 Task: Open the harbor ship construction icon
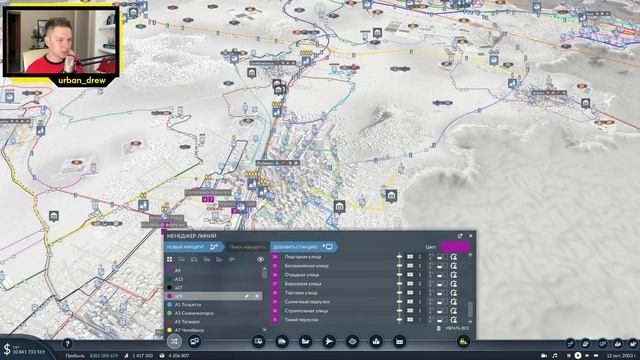(x=305, y=341)
